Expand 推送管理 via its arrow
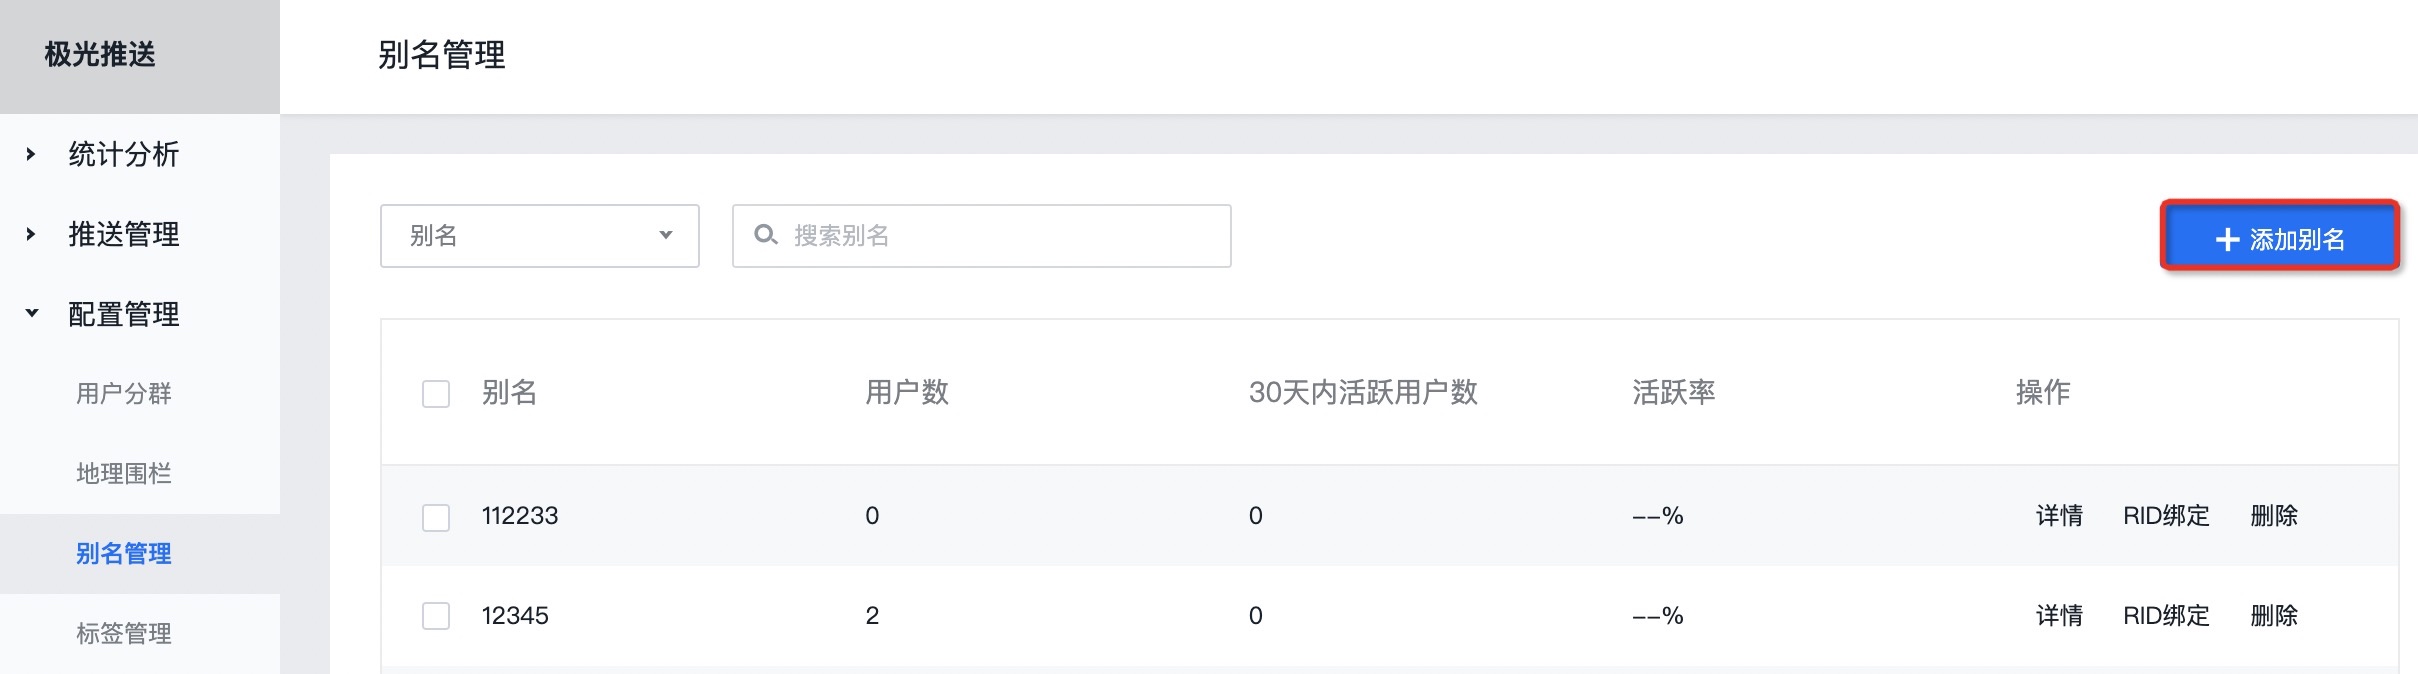 pyautogui.click(x=31, y=234)
